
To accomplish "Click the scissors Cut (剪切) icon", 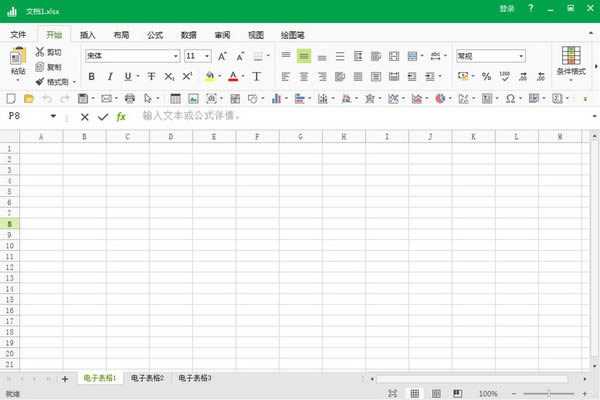I will tap(40, 52).
